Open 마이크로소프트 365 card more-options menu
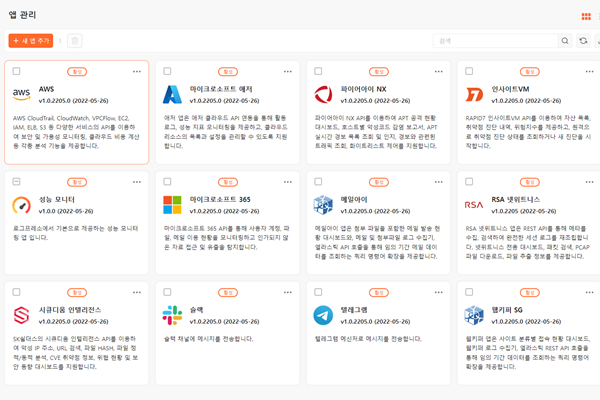This screenshot has height=400, width=600. click(x=288, y=182)
